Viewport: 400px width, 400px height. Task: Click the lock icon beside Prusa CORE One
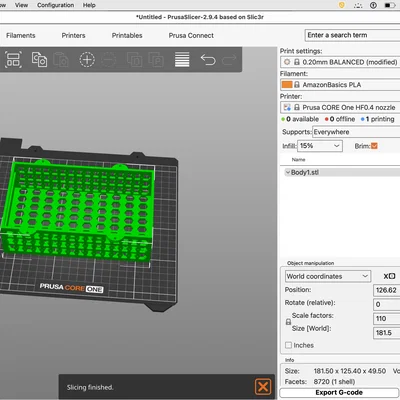(x=297, y=107)
